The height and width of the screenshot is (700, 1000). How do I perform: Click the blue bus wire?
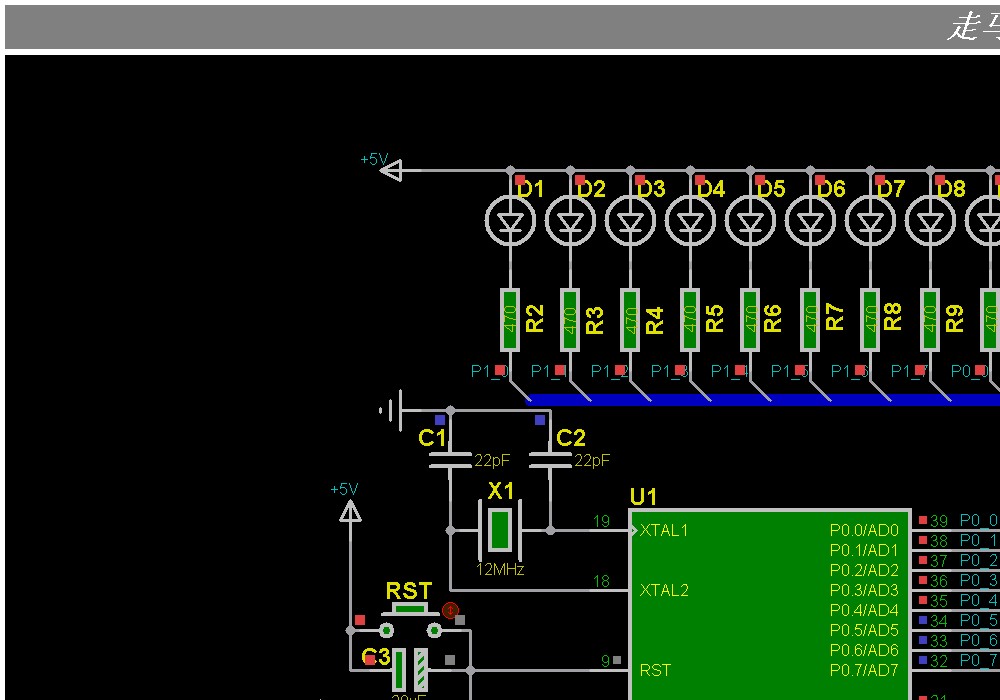(x=762, y=400)
